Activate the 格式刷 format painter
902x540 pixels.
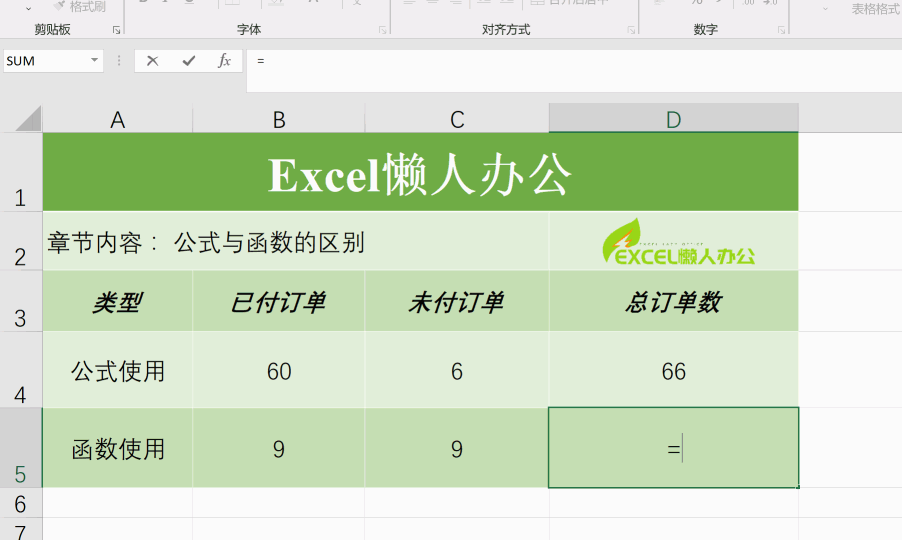click(79, 6)
